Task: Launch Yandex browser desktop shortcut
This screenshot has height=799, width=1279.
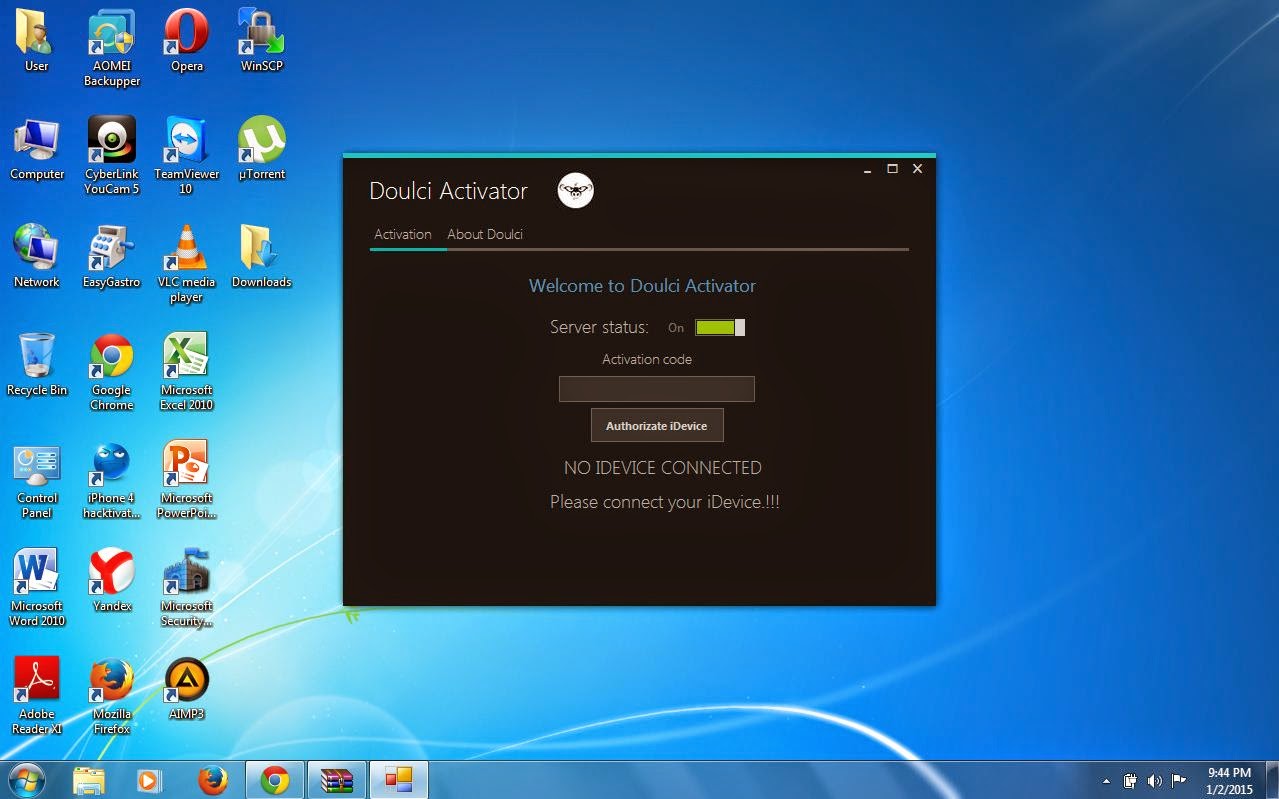Action: pyautogui.click(x=112, y=580)
